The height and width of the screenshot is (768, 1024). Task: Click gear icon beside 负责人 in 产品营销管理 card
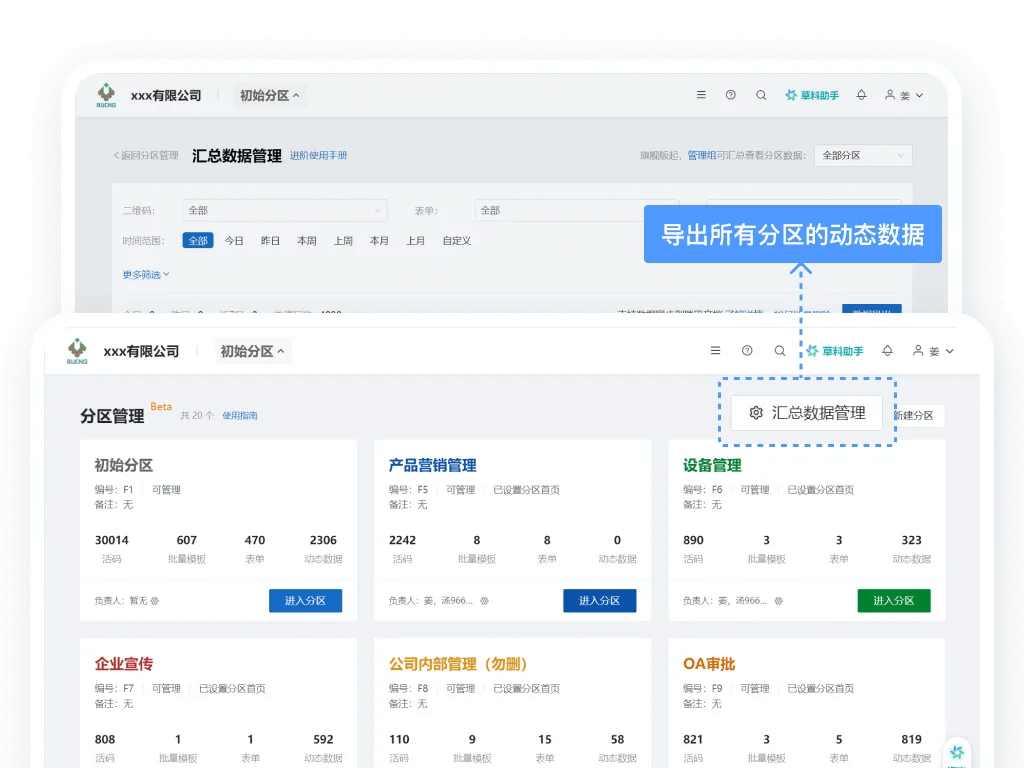tap(484, 601)
